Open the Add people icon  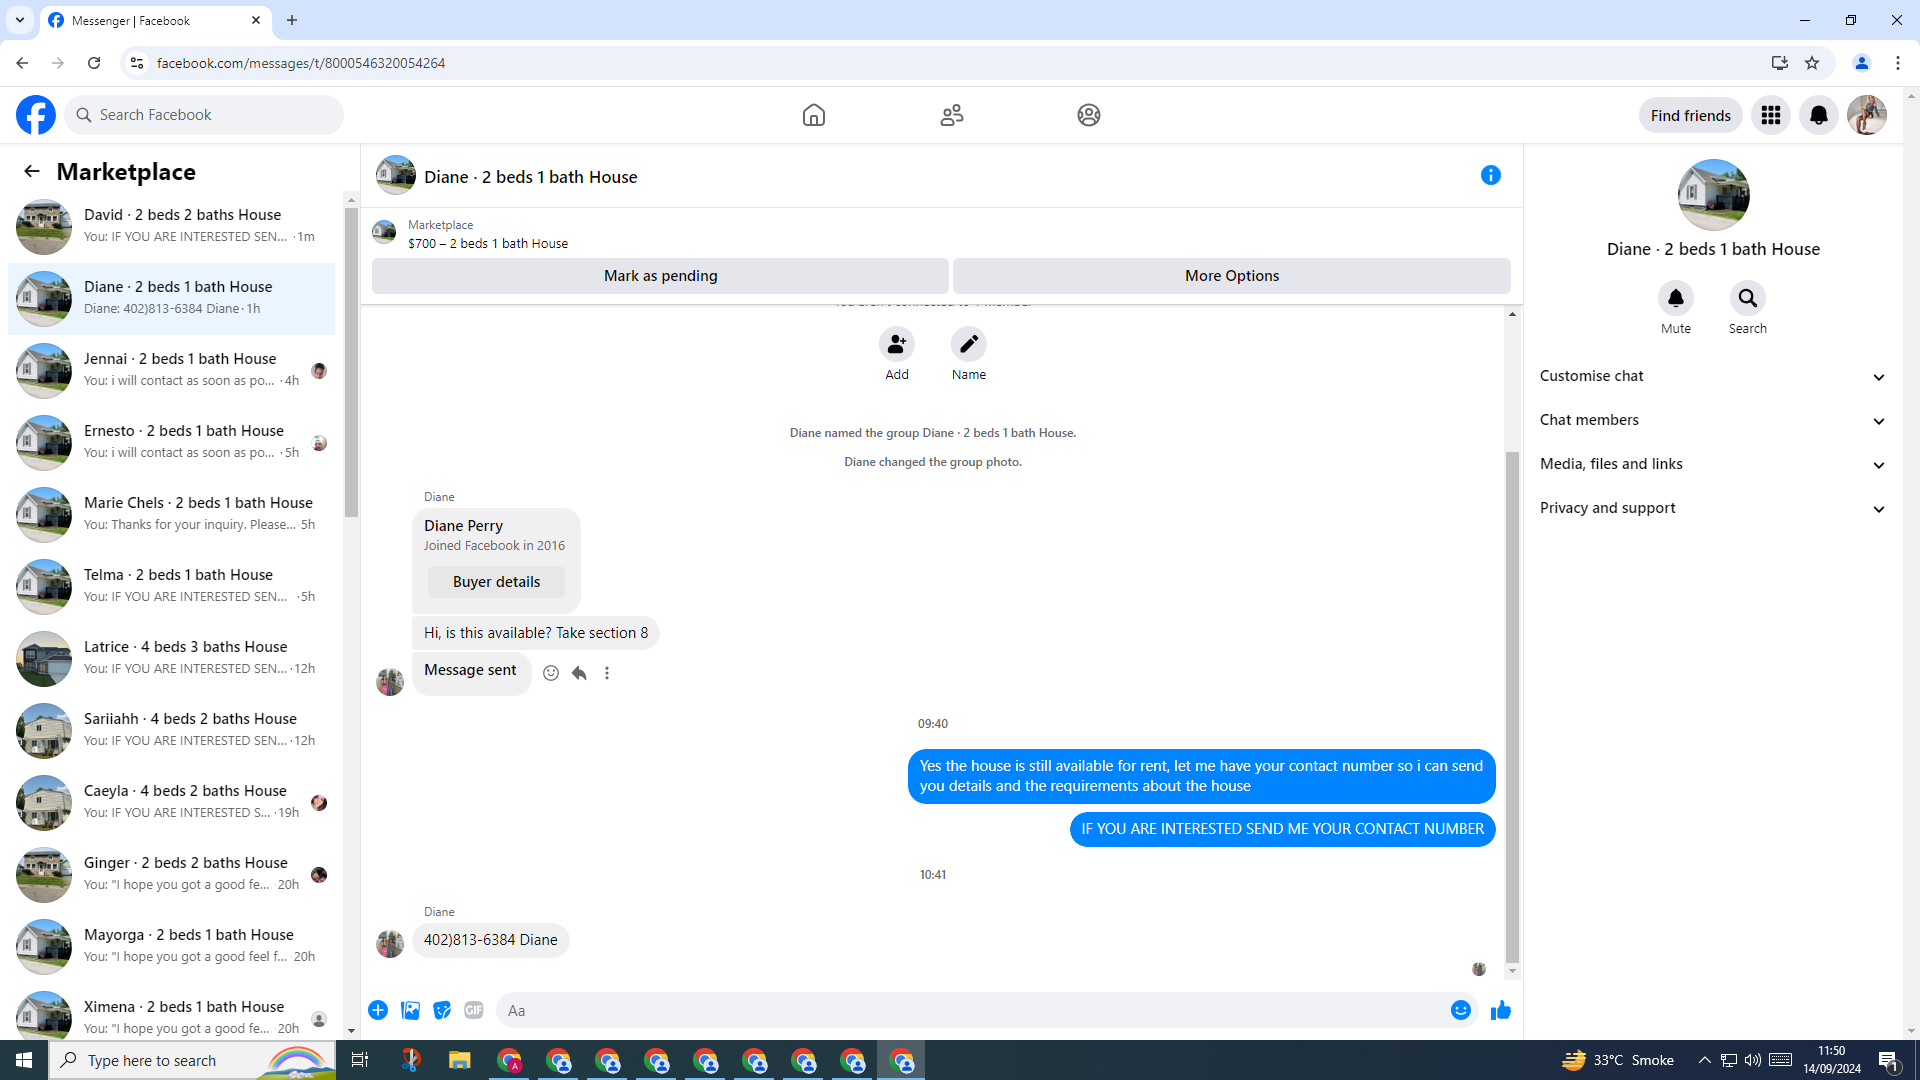click(x=897, y=344)
